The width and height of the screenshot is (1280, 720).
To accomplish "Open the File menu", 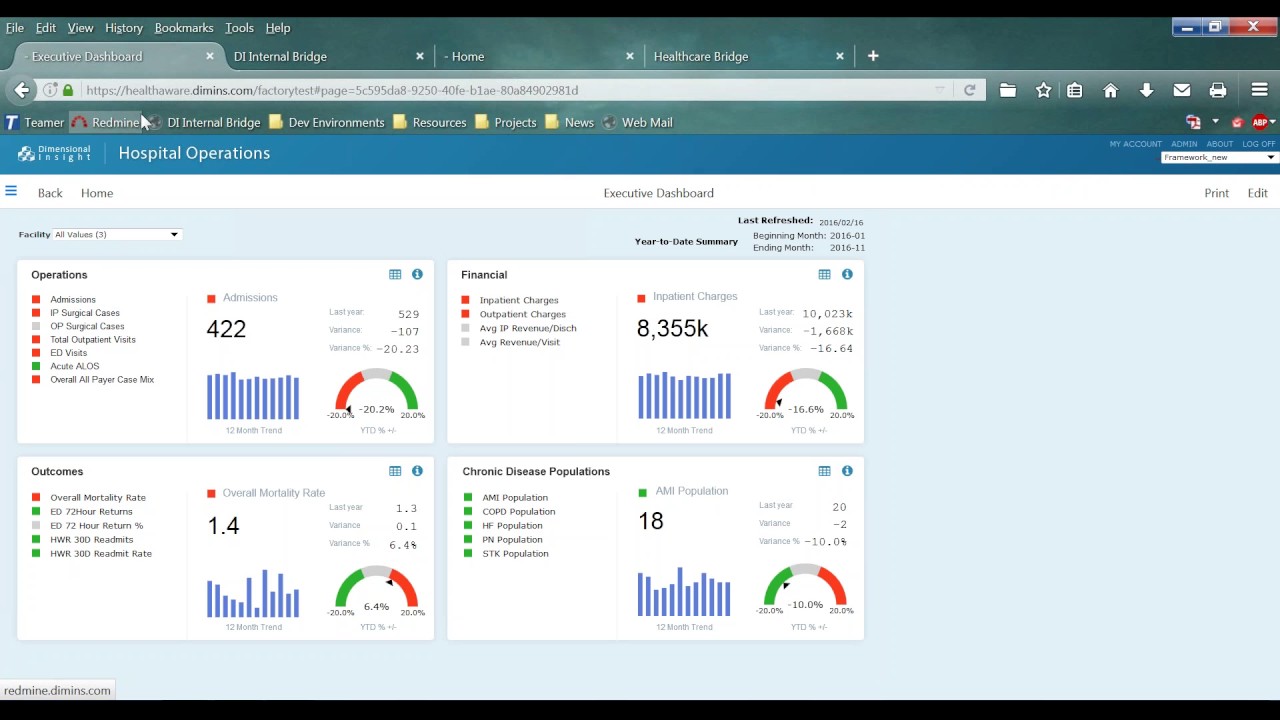I will pyautogui.click(x=15, y=28).
